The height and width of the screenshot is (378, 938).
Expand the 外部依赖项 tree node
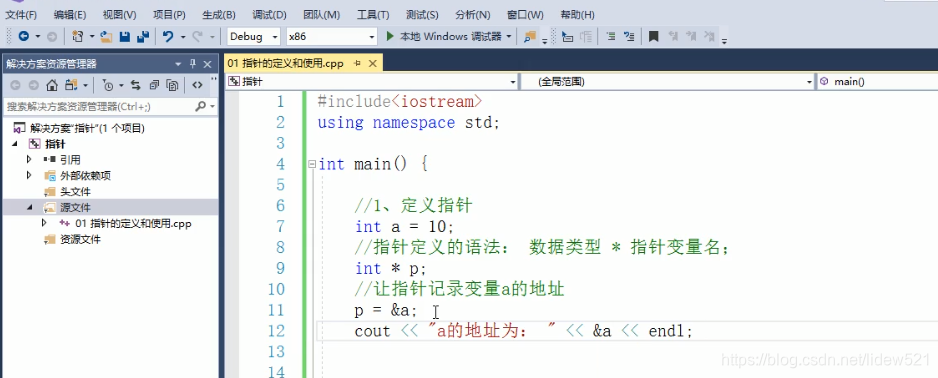(28, 175)
